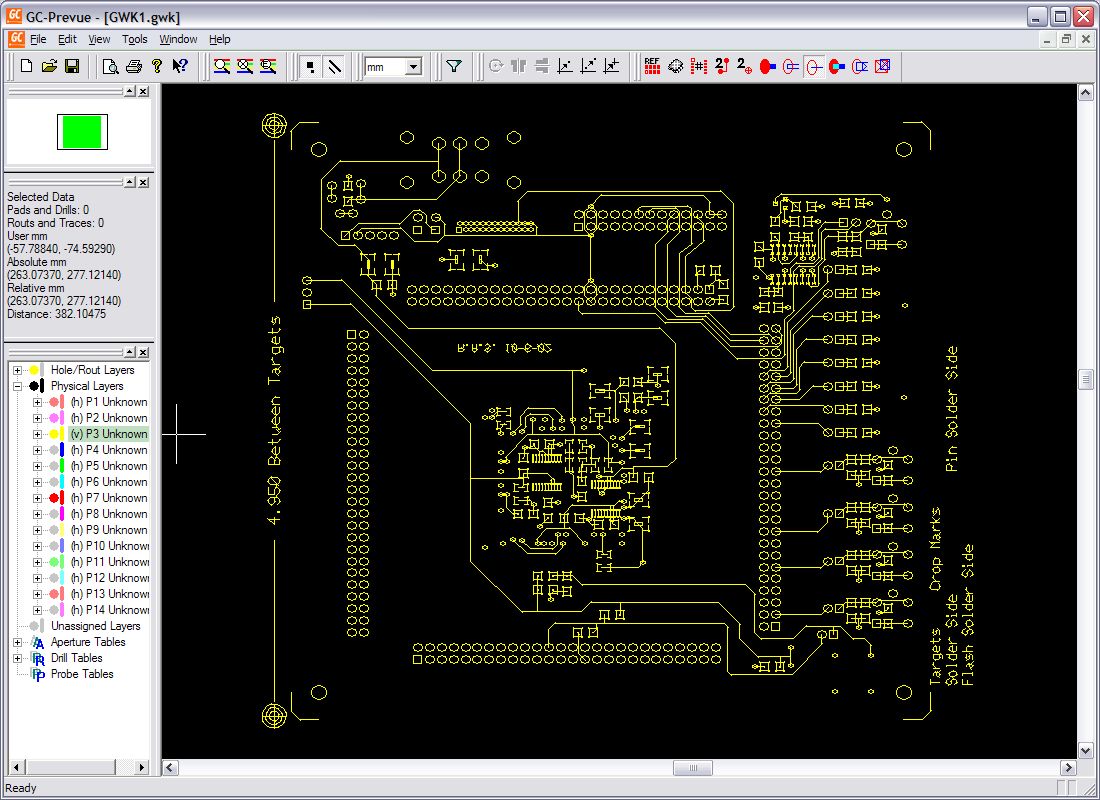Click the Save floppy disk icon
The image size is (1100, 800).
(72, 66)
